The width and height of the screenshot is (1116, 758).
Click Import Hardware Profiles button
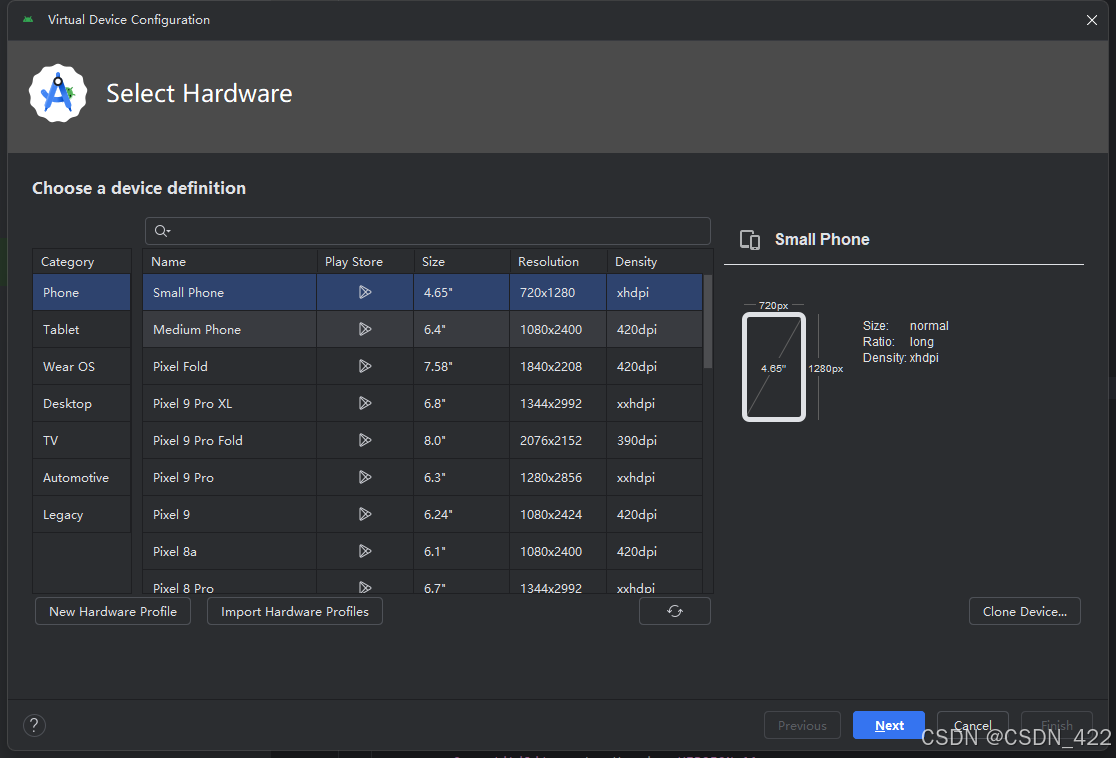295,612
